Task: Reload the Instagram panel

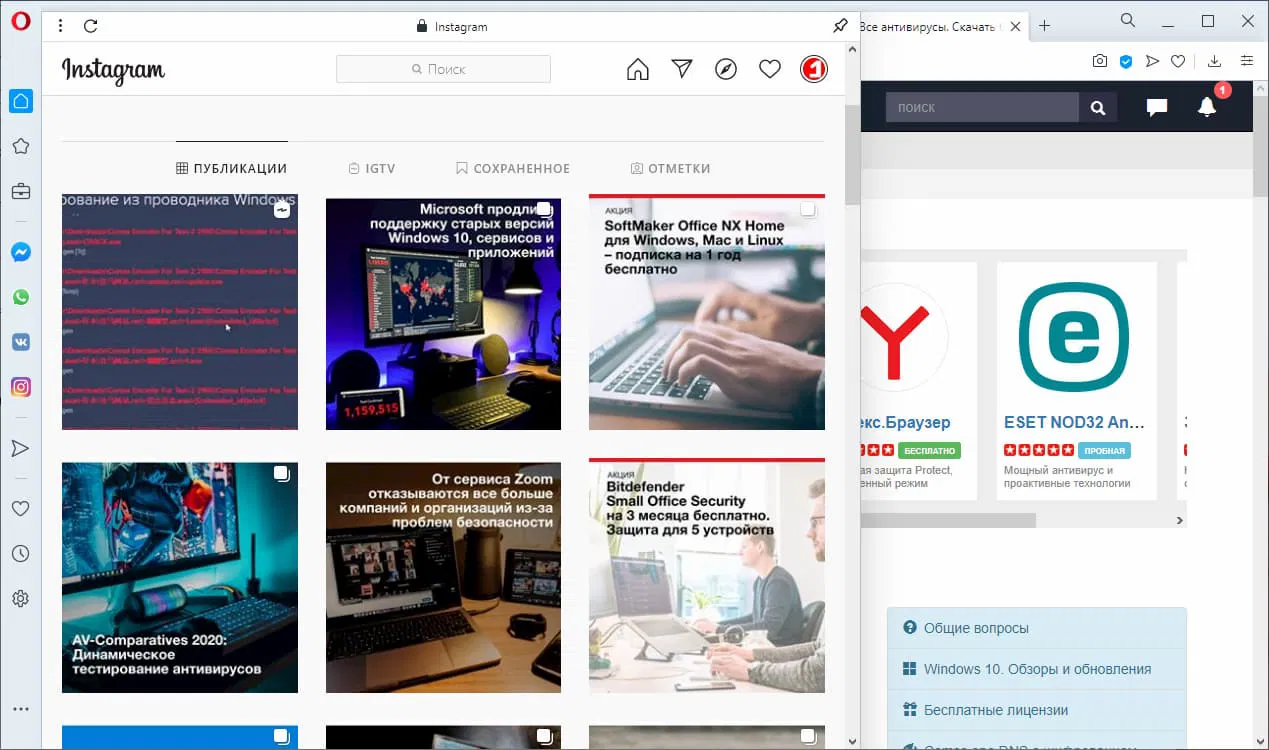Action: tap(91, 26)
